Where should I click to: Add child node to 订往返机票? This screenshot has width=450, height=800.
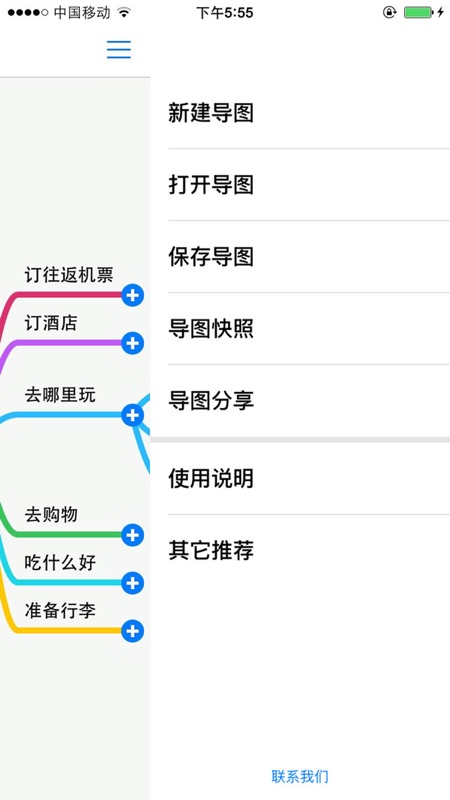[133, 295]
